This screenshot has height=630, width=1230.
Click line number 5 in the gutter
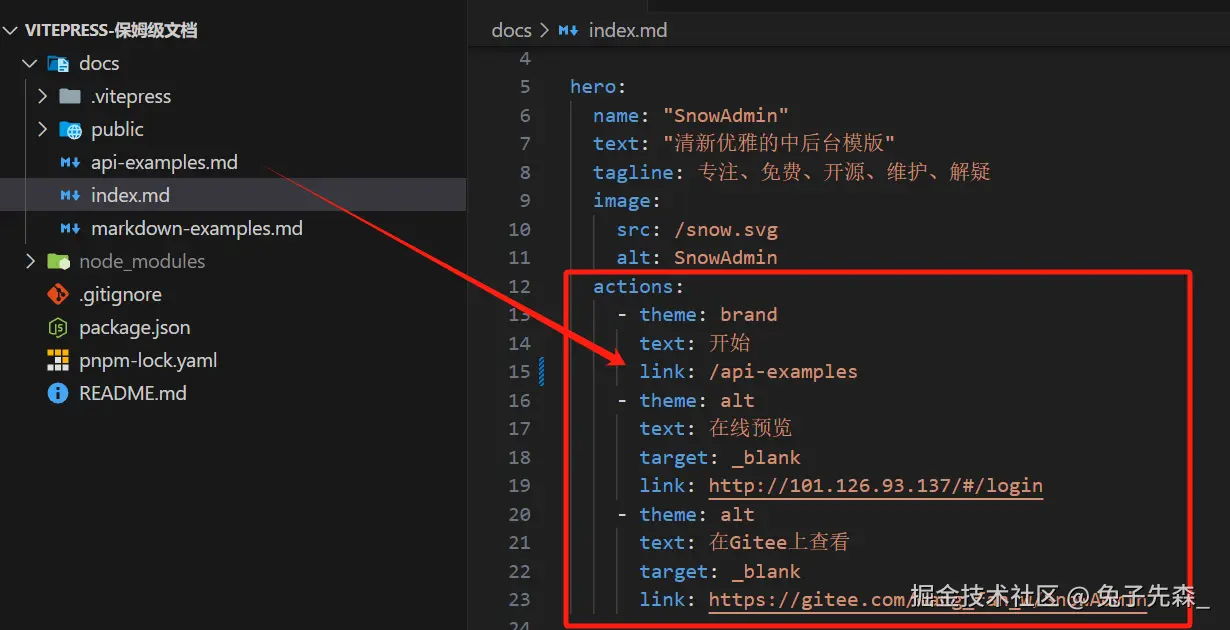(525, 87)
